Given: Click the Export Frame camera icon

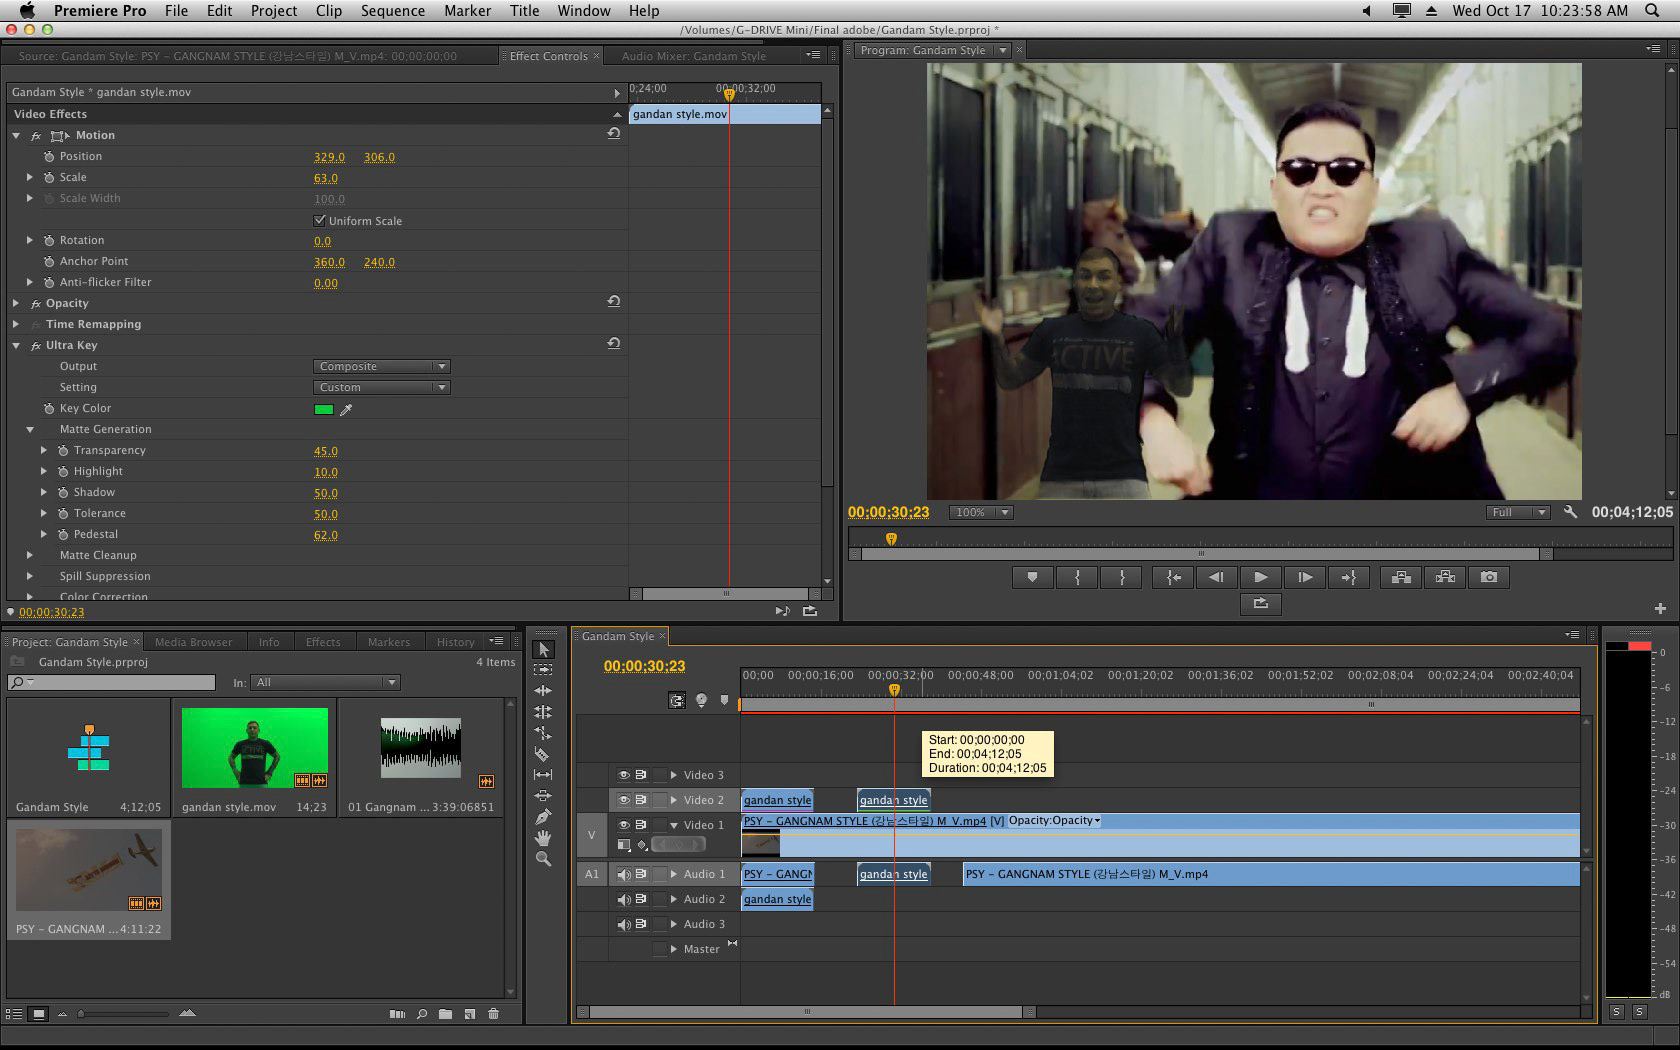Looking at the screenshot, I should click(1489, 577).
